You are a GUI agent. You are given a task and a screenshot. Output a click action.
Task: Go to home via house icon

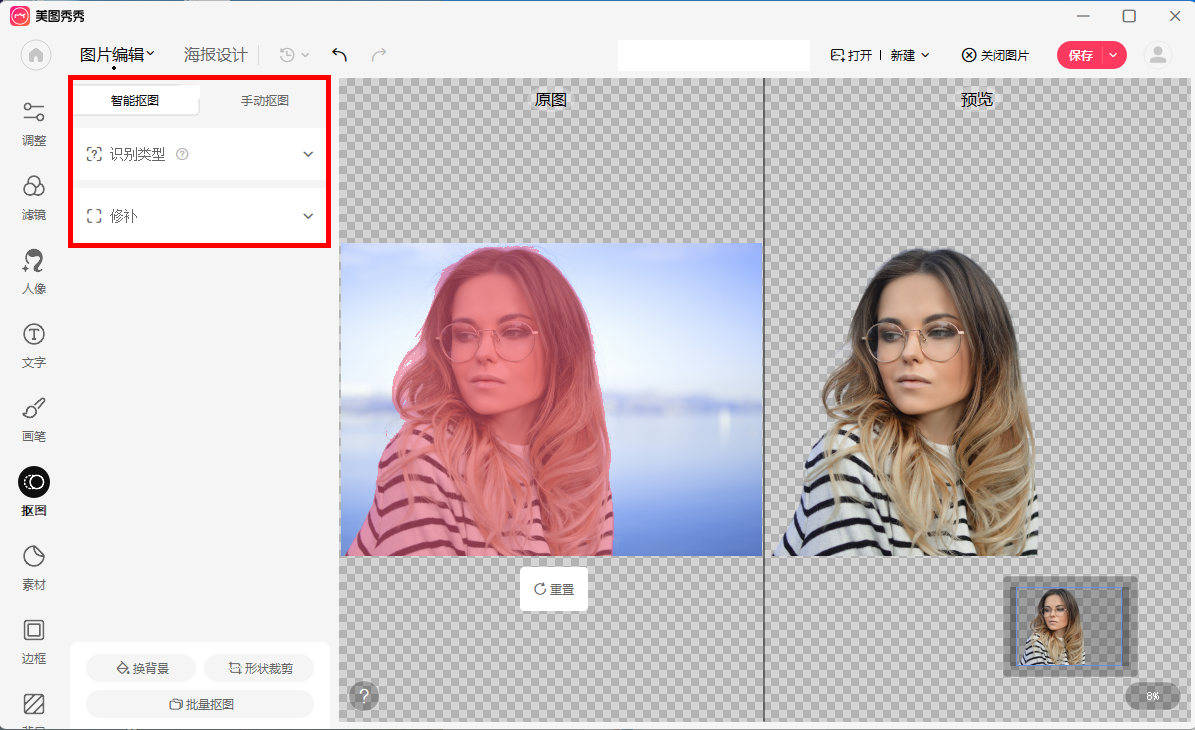point(35,55)
